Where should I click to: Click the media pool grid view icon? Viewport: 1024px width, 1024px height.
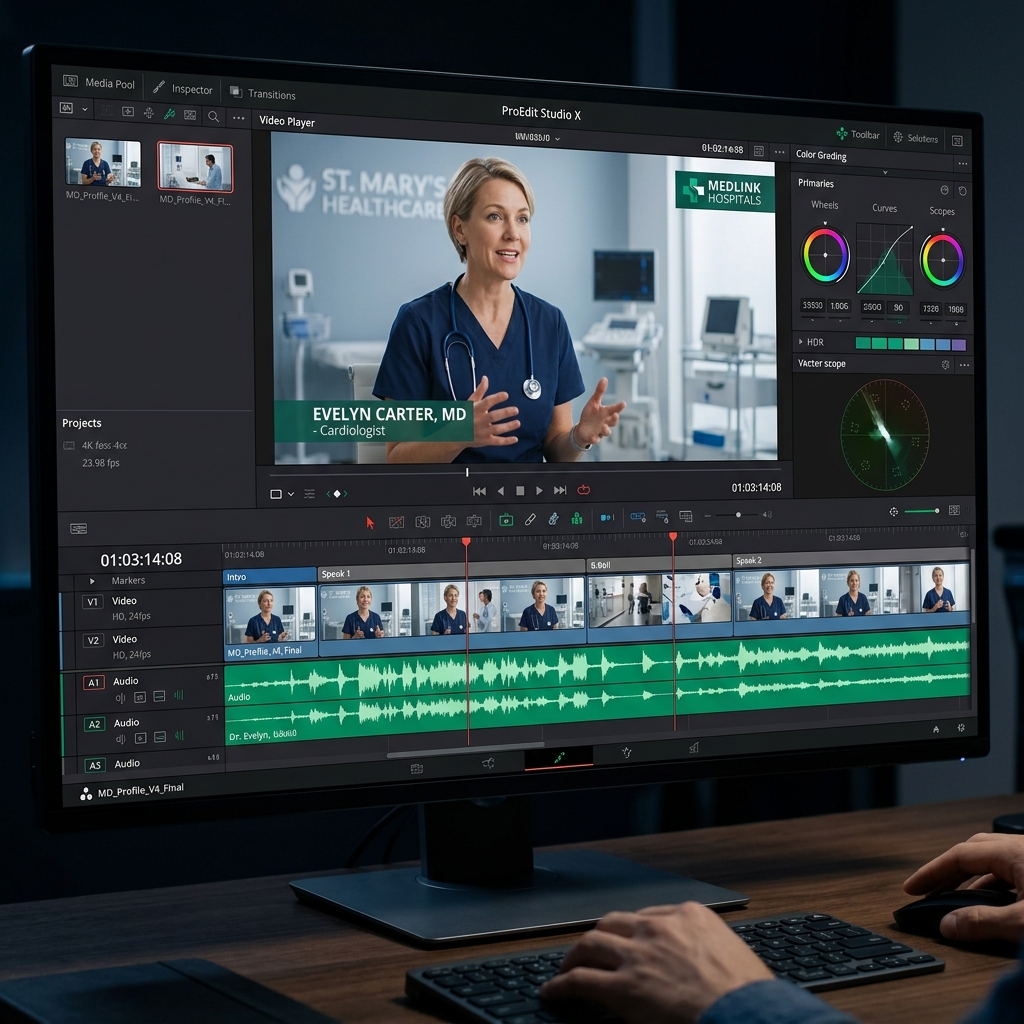(190, 115)
